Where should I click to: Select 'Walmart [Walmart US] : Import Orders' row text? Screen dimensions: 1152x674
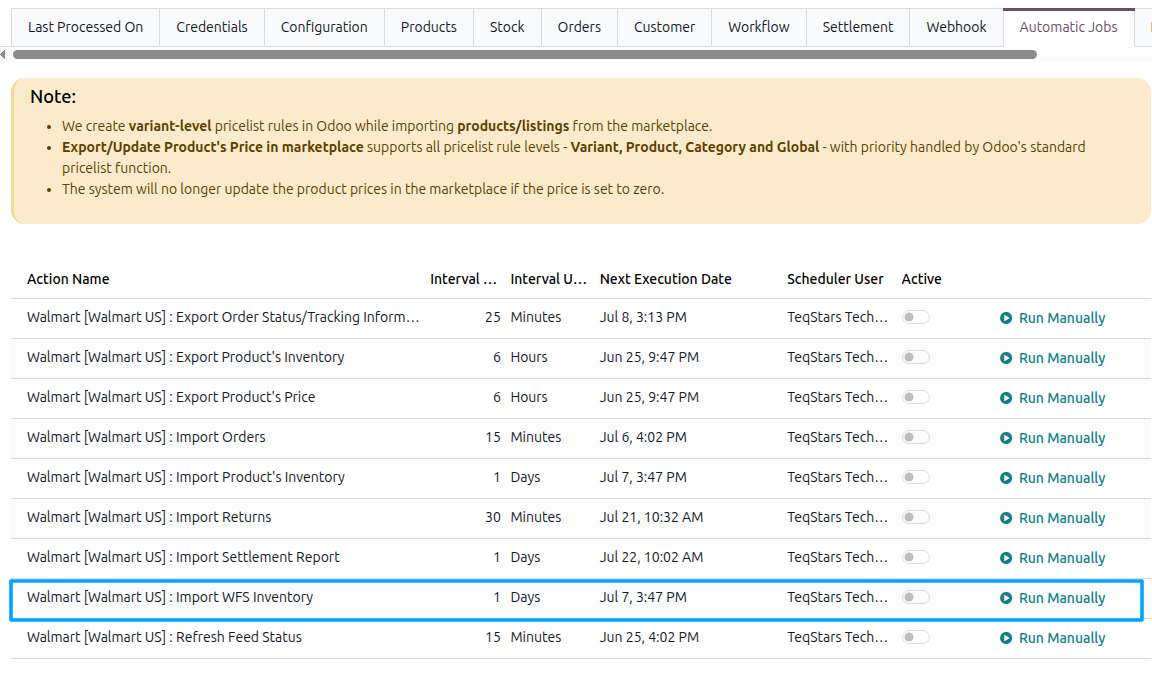click(146, 437)
